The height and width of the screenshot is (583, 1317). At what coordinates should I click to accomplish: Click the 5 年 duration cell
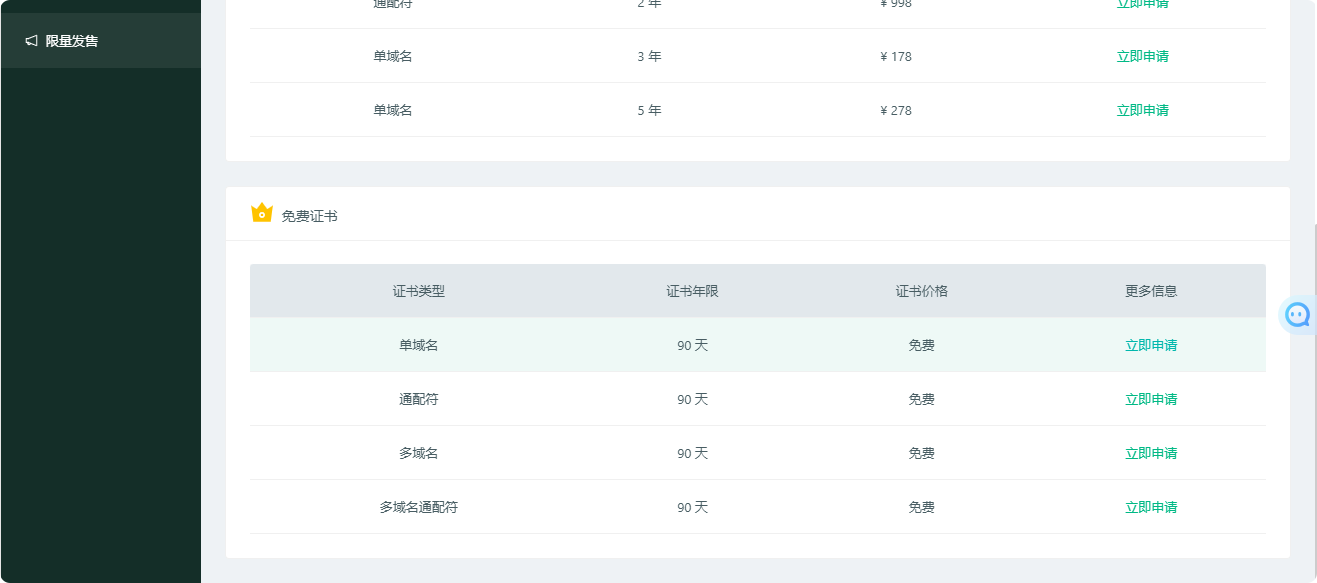point(649,110)
